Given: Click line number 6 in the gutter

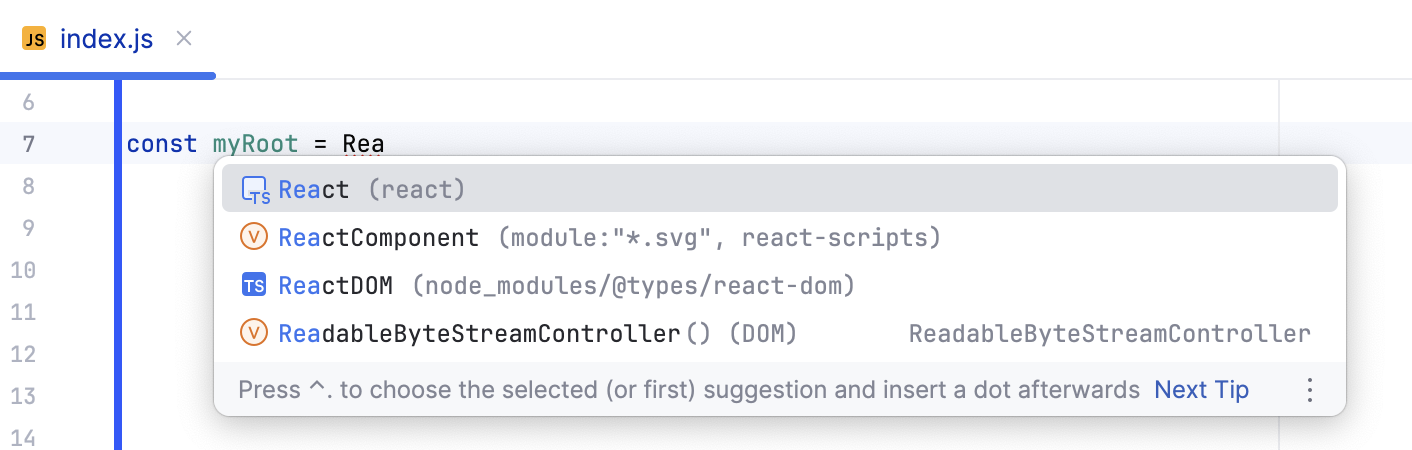Looking at the screenshot, I should pos(28,102).
